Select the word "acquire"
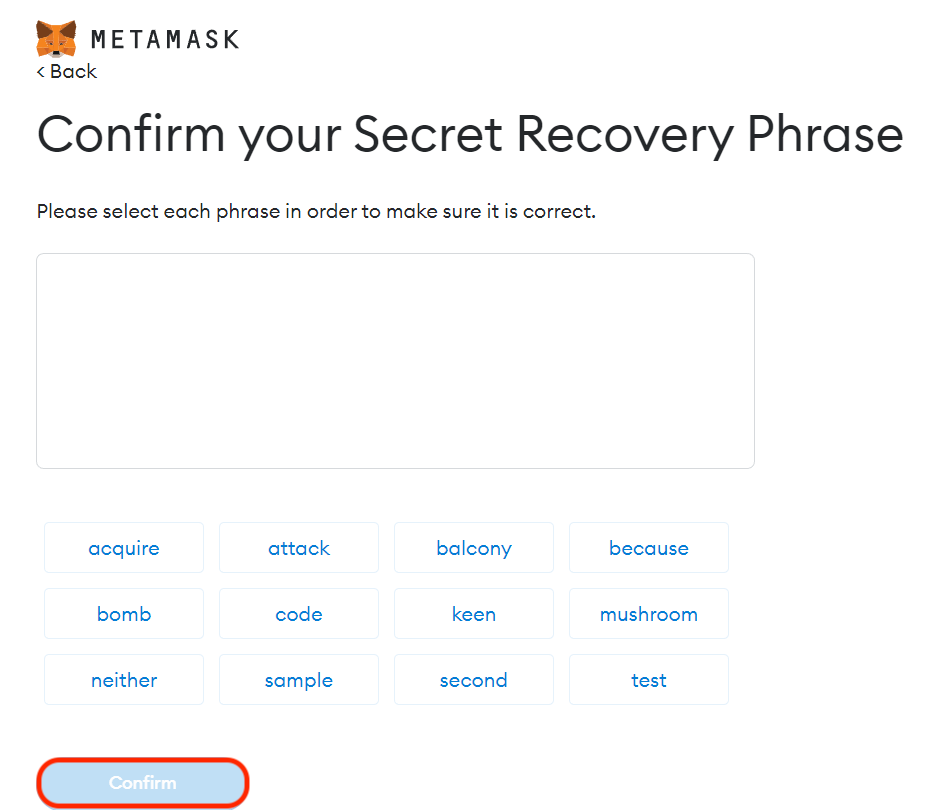The height and width of the screenshot is (810, 937). [124, 548]
